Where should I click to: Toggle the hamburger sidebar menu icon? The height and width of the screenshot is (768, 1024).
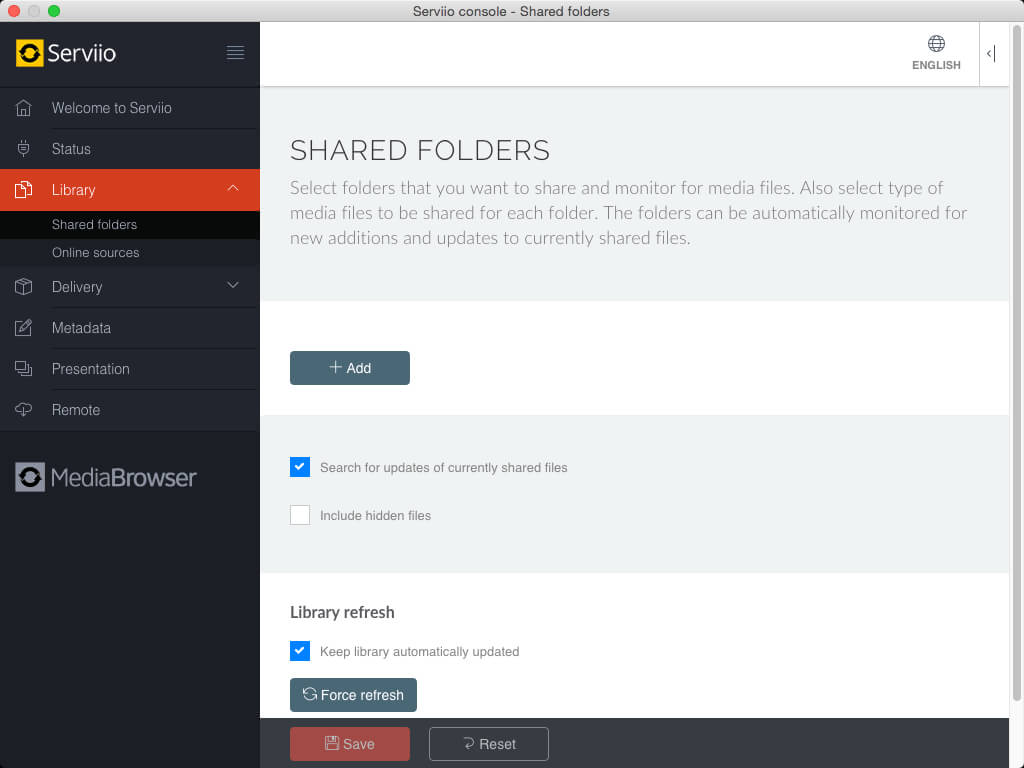(235, 53)
